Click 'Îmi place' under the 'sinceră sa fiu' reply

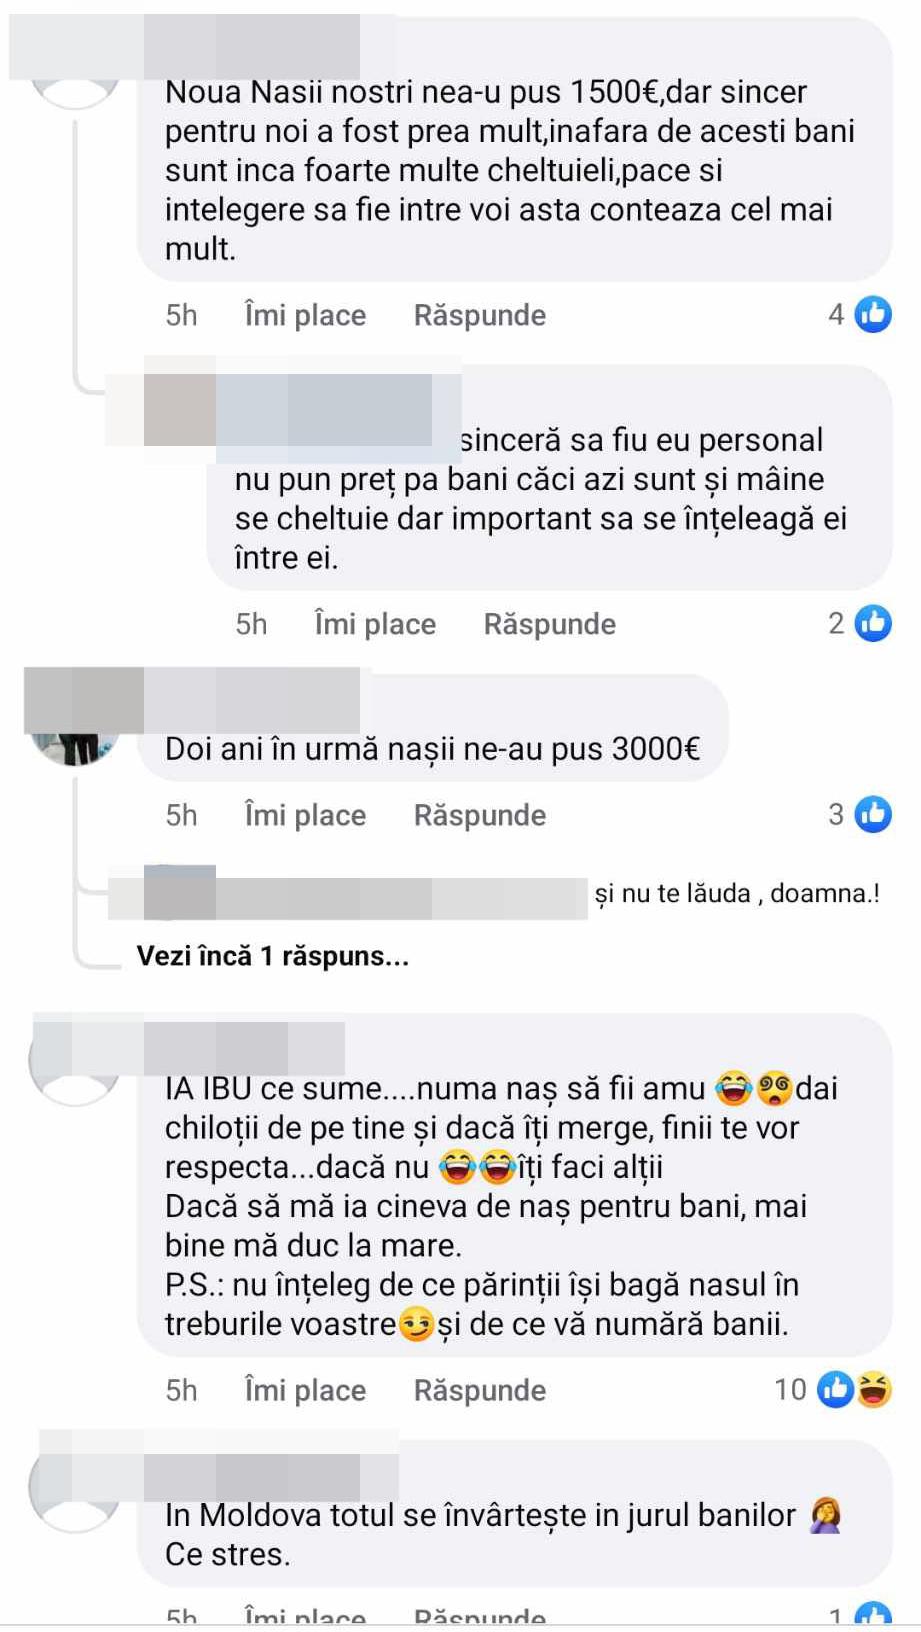pos(375,625)
